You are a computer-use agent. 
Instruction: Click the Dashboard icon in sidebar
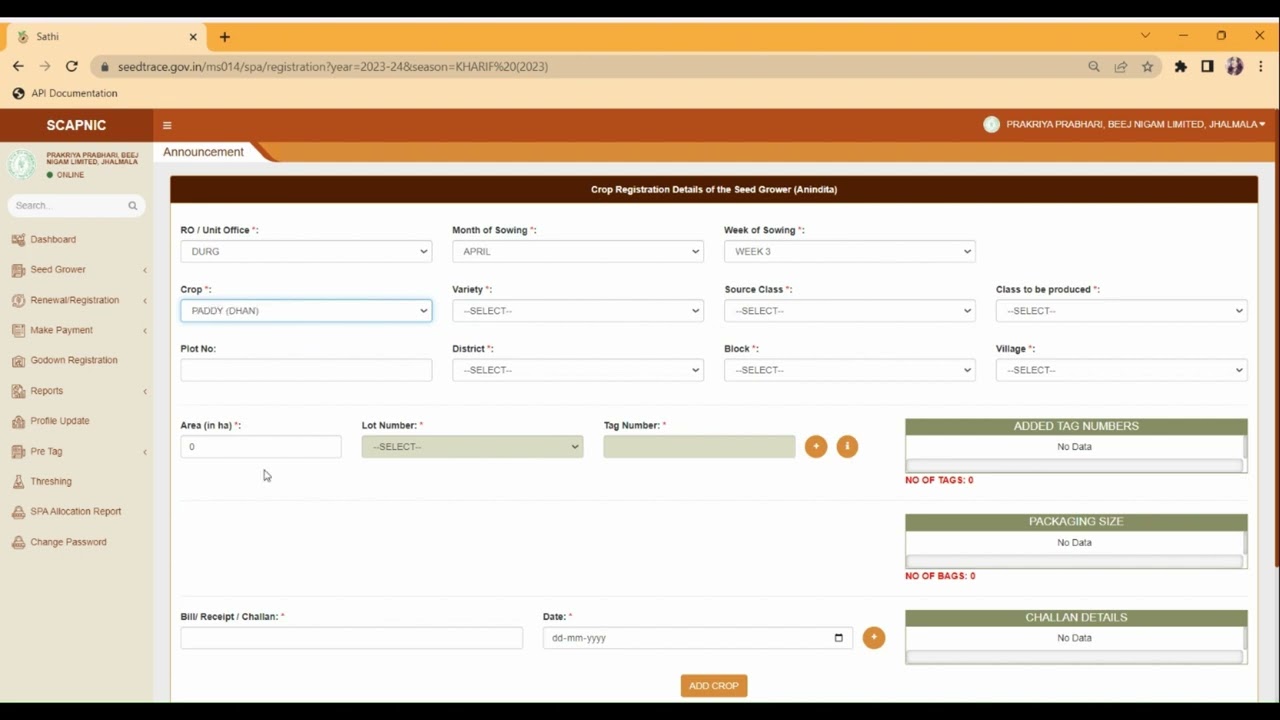18,240
